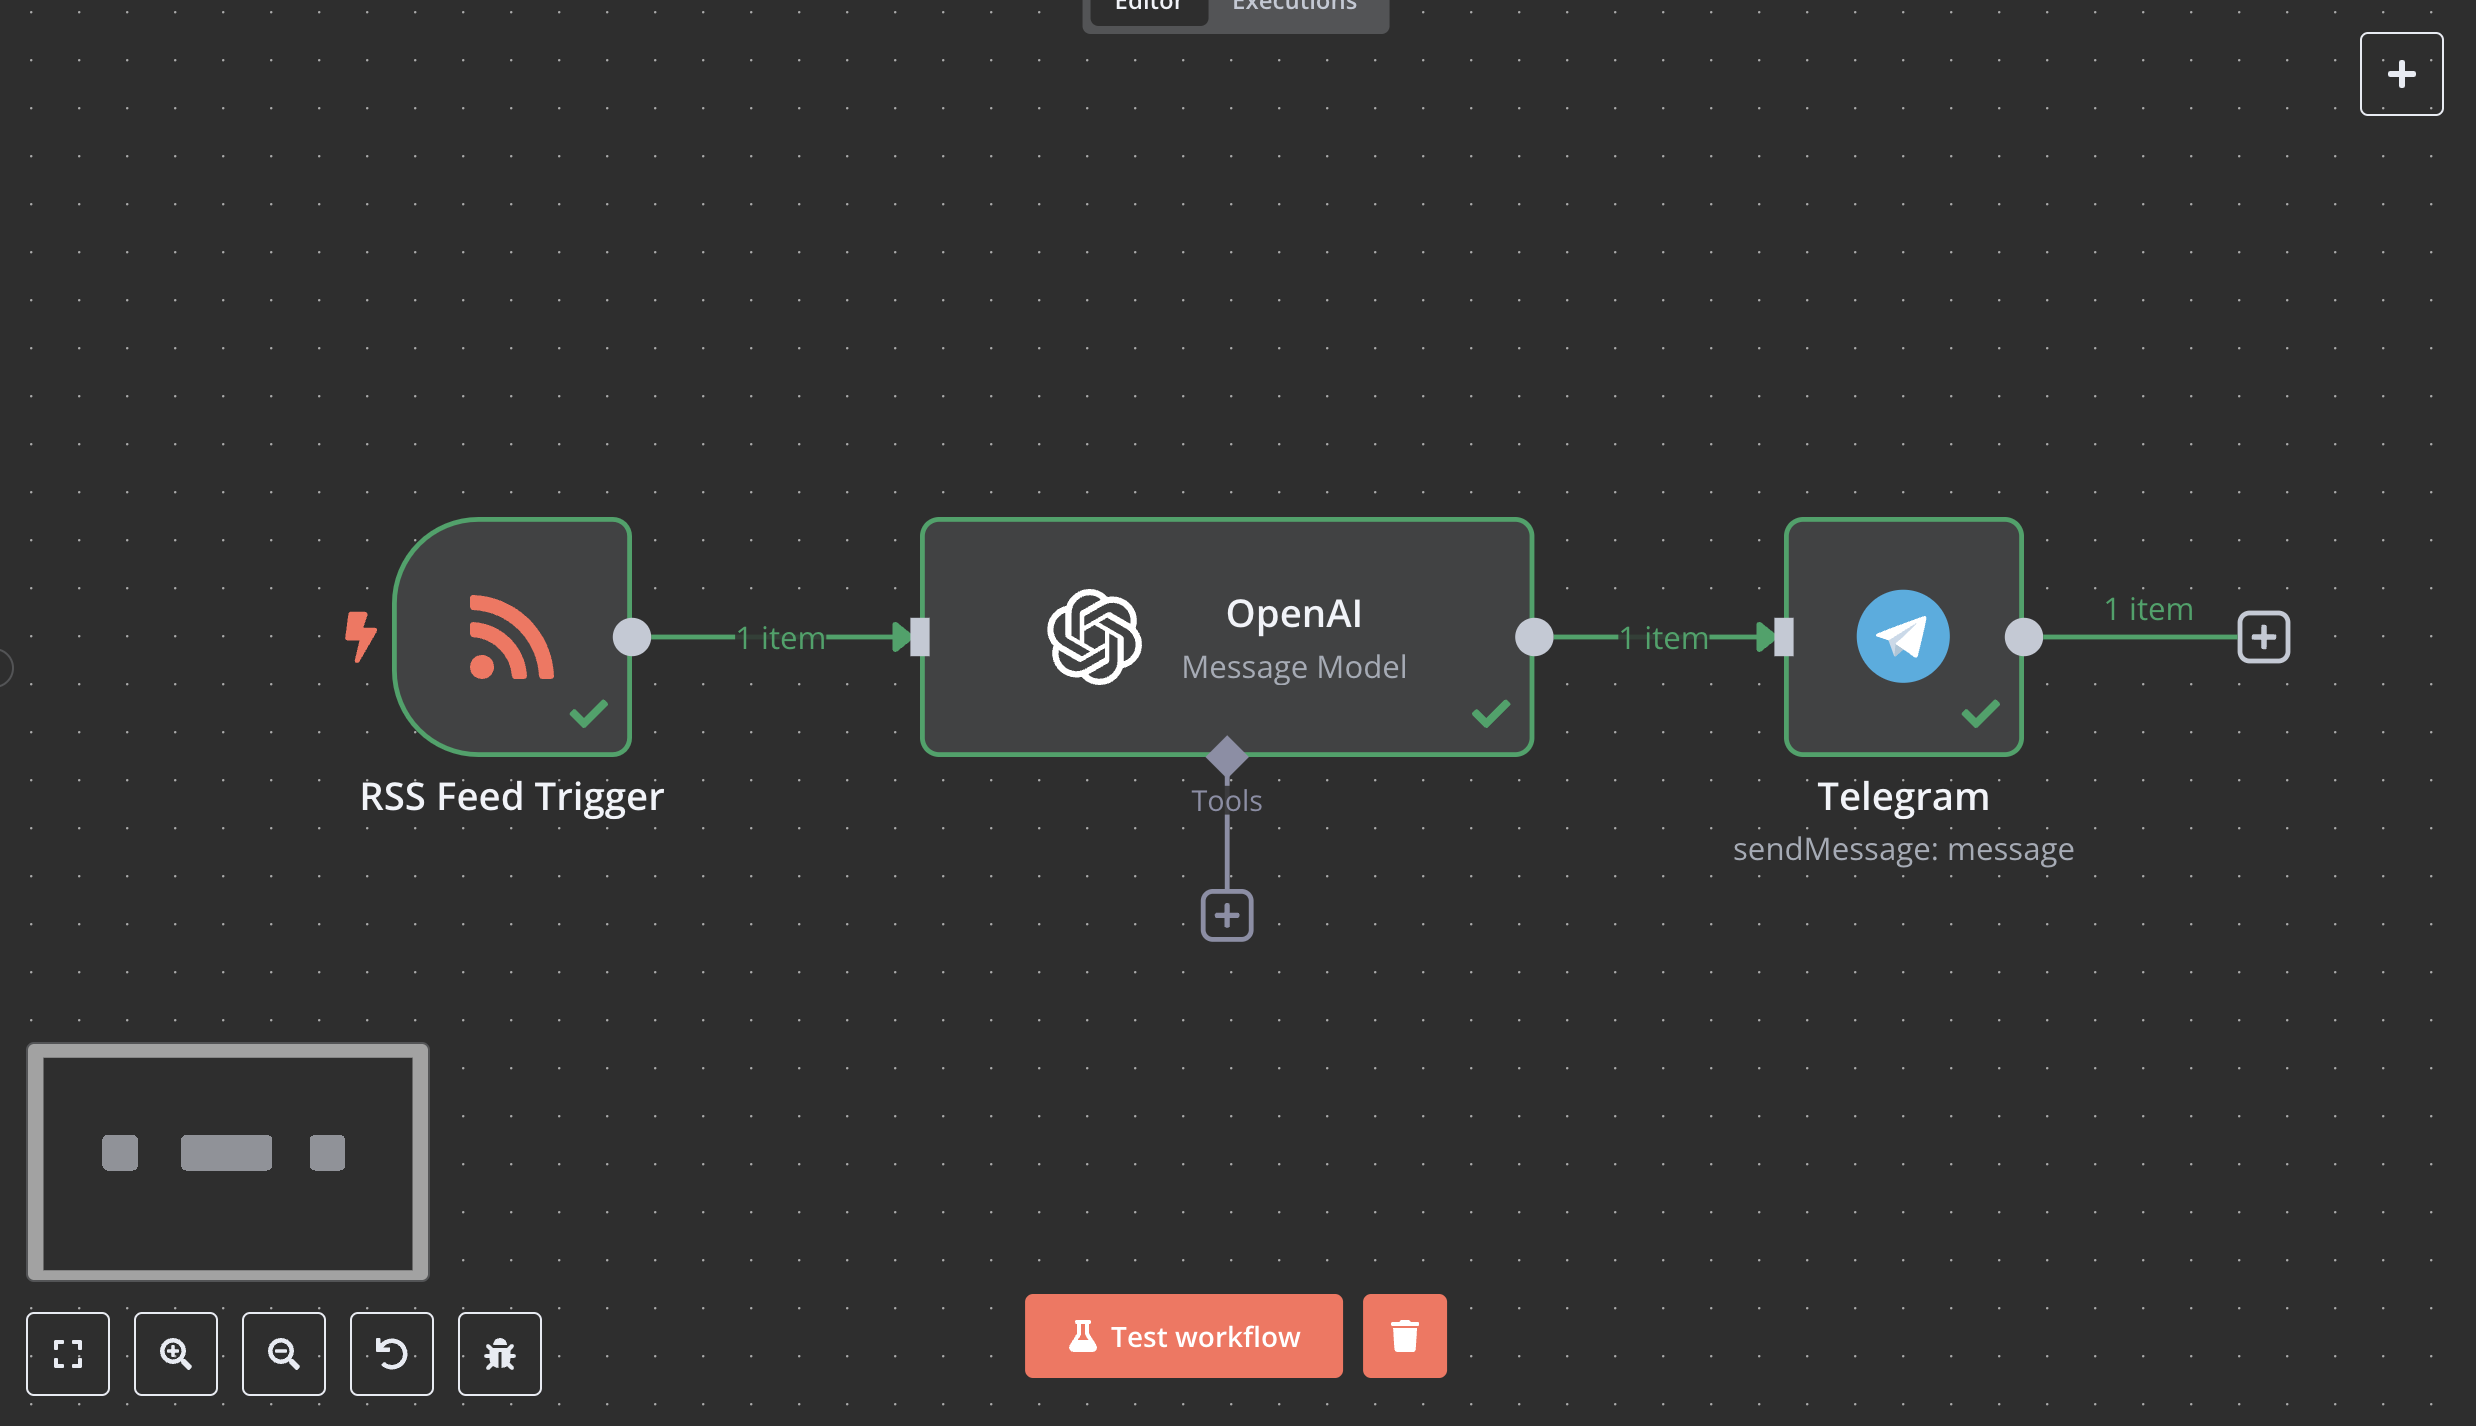Add a node after Telegram output

coord(2264,636)
